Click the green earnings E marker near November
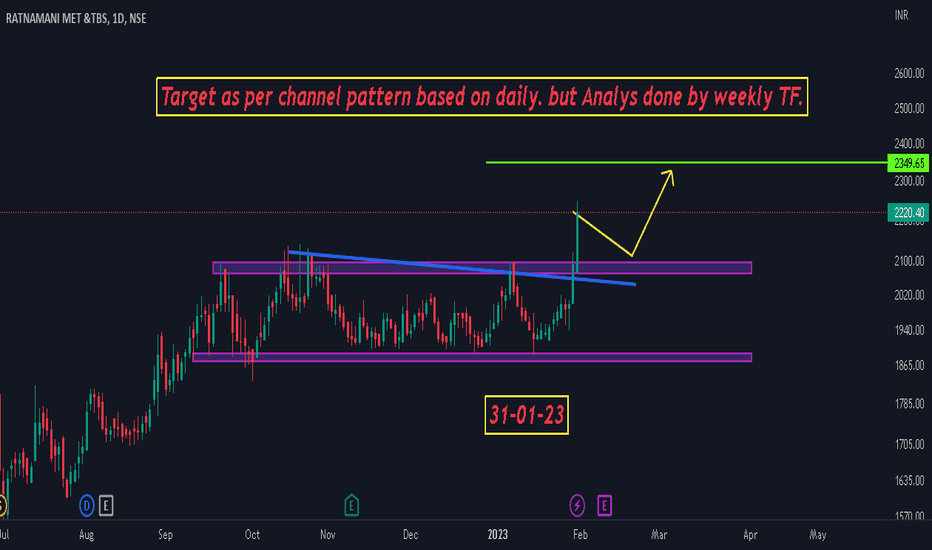This screenshot has height=550, width=932. (351, 505)
